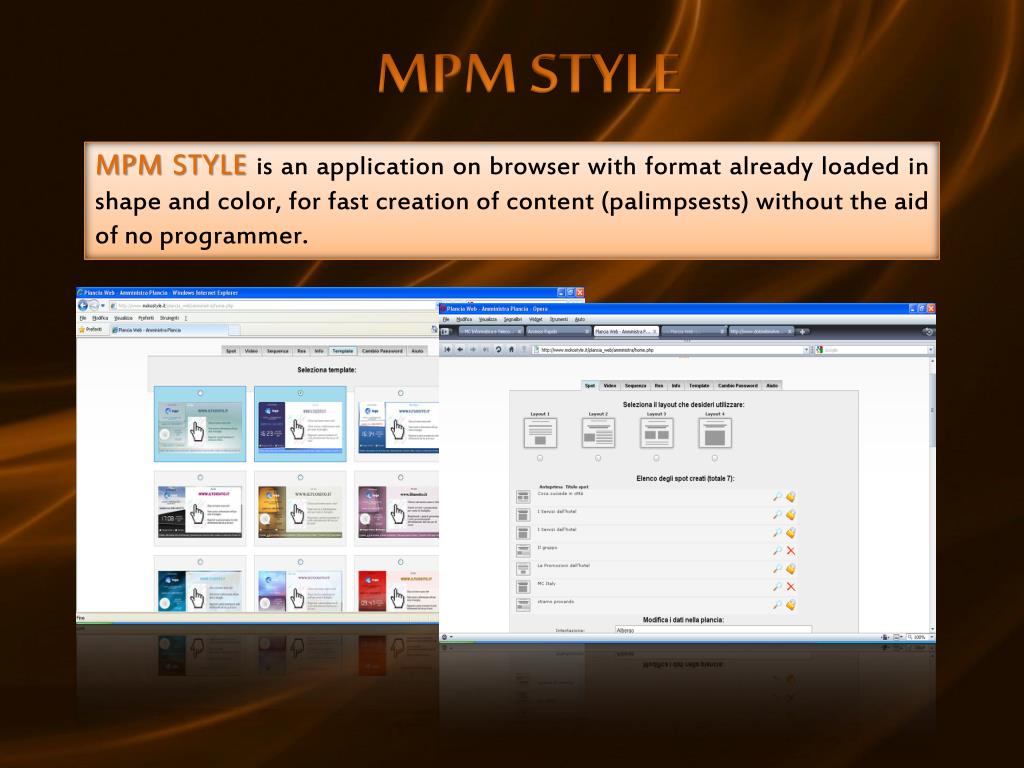
Task: Click Aiuto tab in Internet Explorer page
Action: point(417,351)
